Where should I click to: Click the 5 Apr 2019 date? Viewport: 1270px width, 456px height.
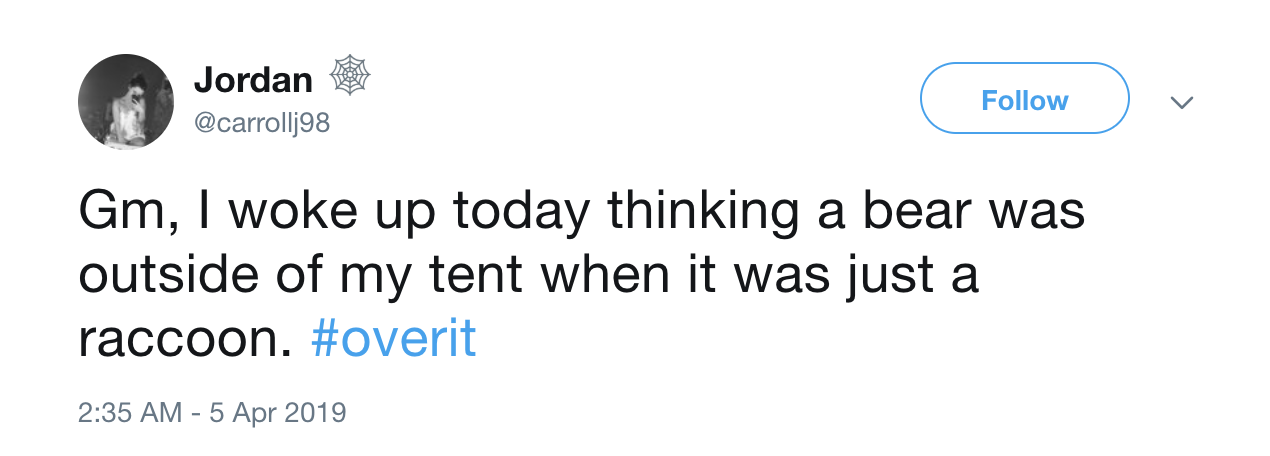276,412
